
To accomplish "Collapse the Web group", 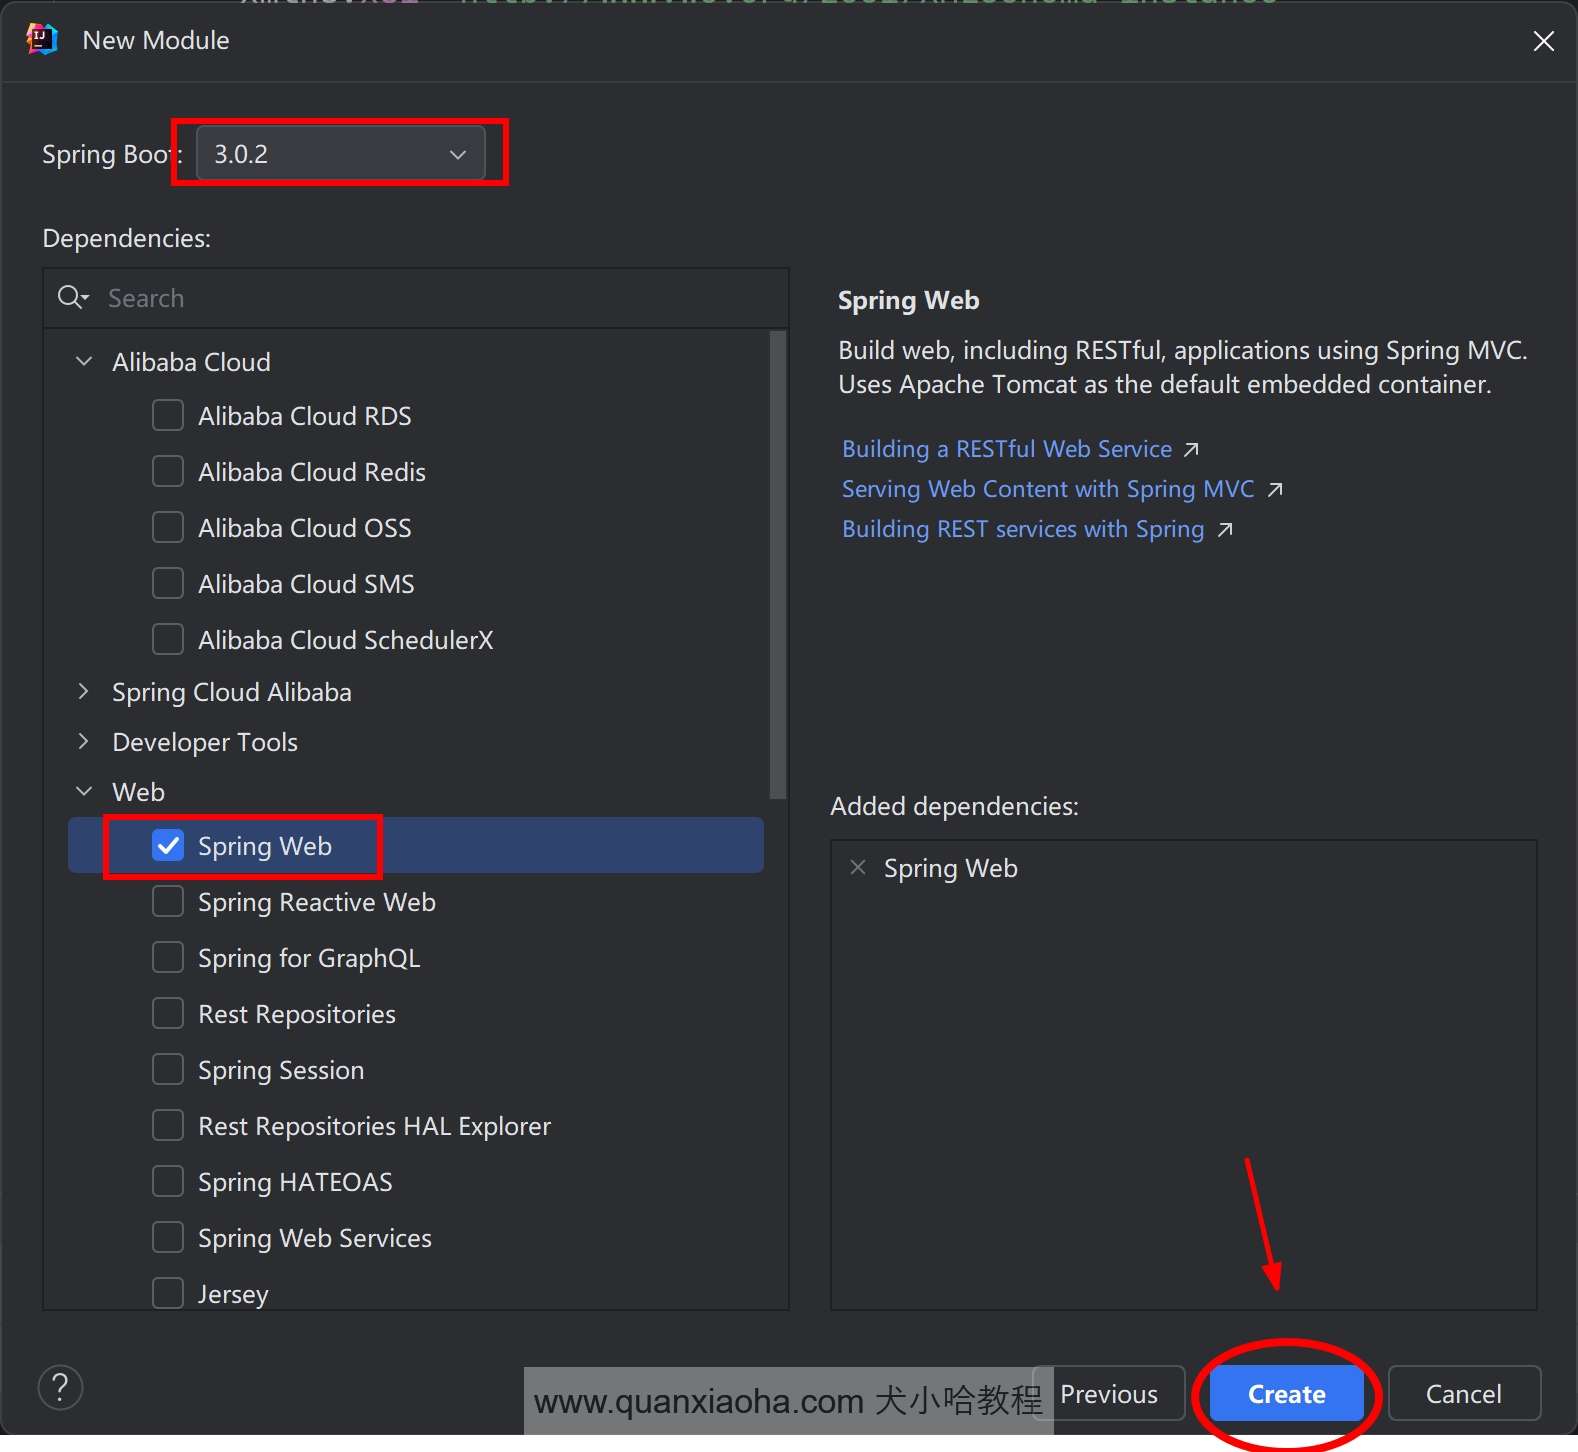I will pos(84,791).
